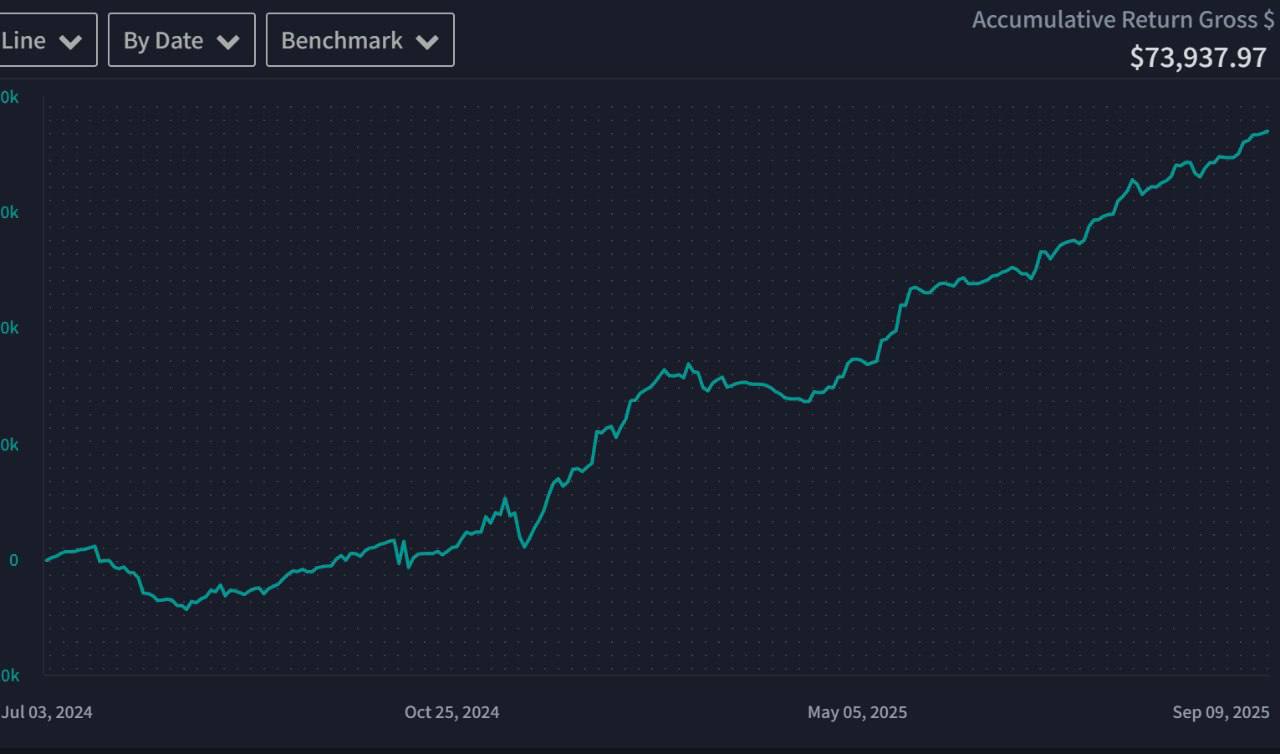Click the Oct 25, 2024 x-axis label
The image size is (1280, 754).
click(452, 712)
